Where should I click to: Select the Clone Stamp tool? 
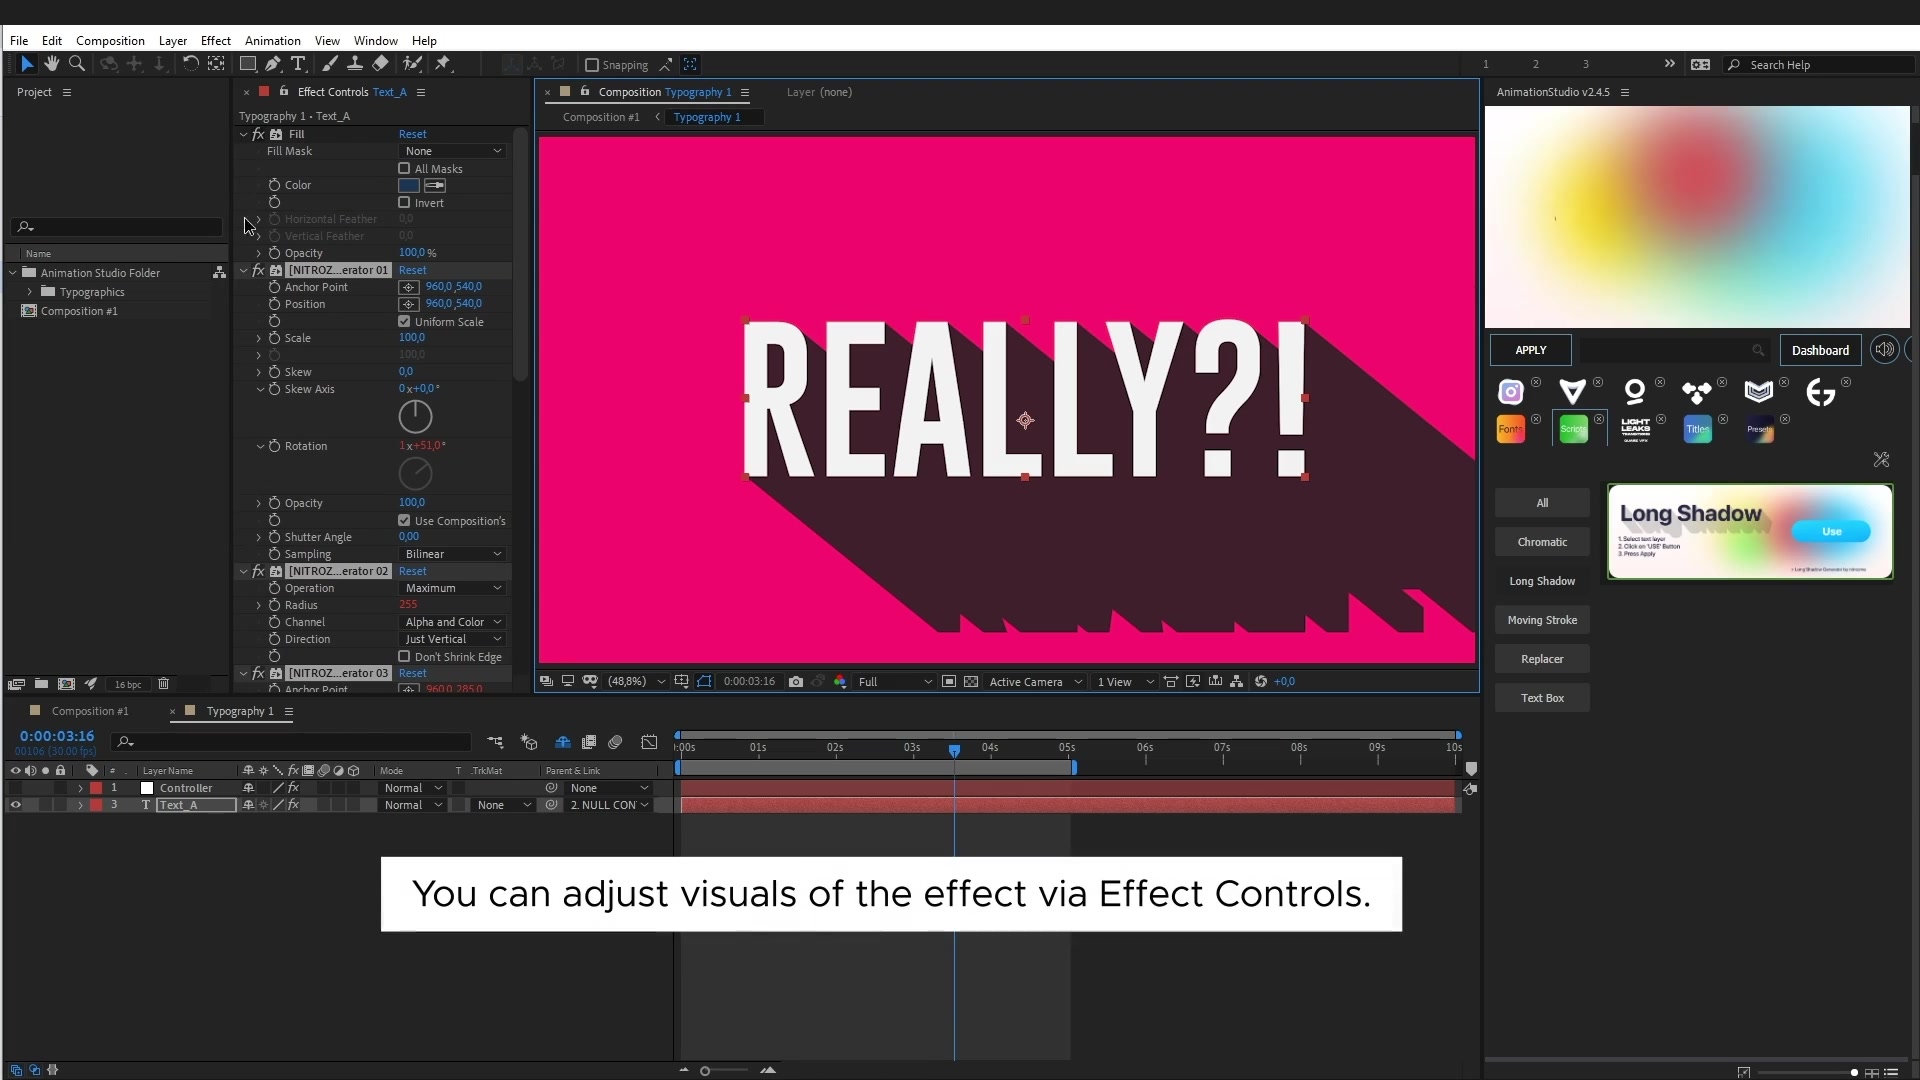click(x=354, y=64)
